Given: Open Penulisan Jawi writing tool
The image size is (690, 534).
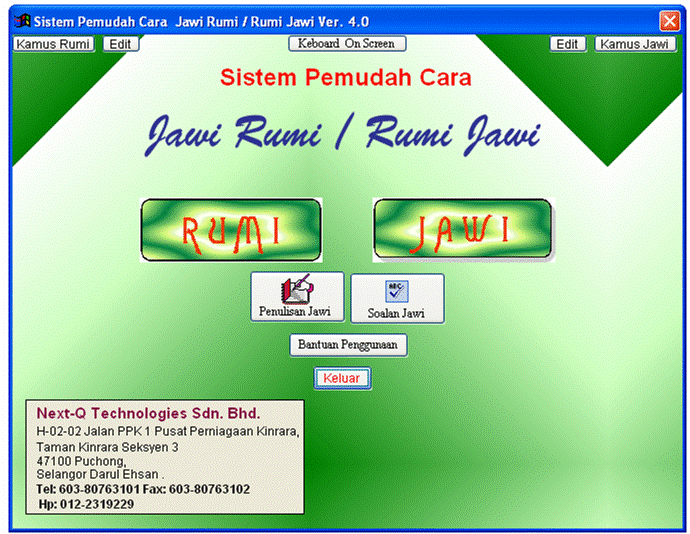Looking at the screenshot, I should click(297, 296).
